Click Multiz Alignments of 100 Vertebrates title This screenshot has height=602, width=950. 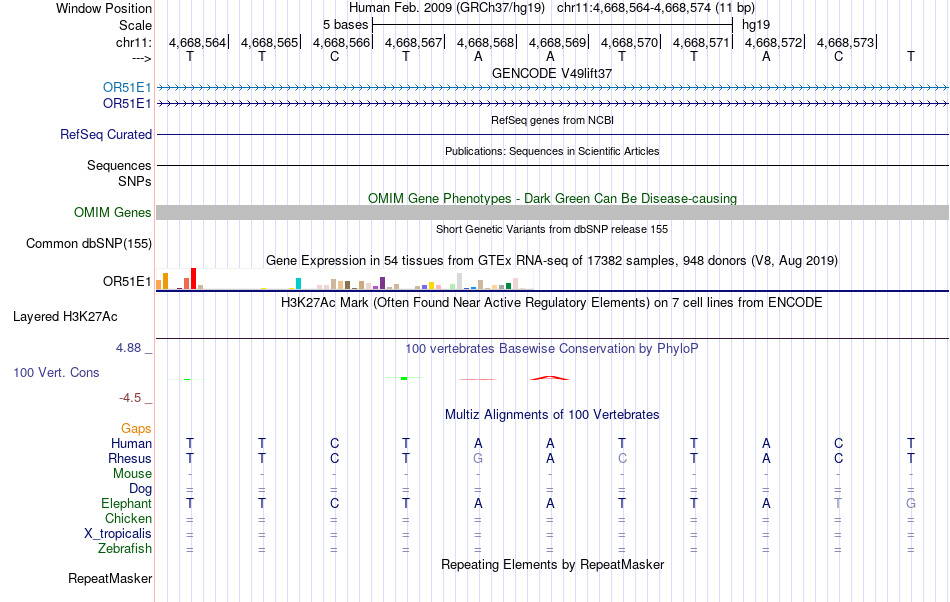(552, 415)
